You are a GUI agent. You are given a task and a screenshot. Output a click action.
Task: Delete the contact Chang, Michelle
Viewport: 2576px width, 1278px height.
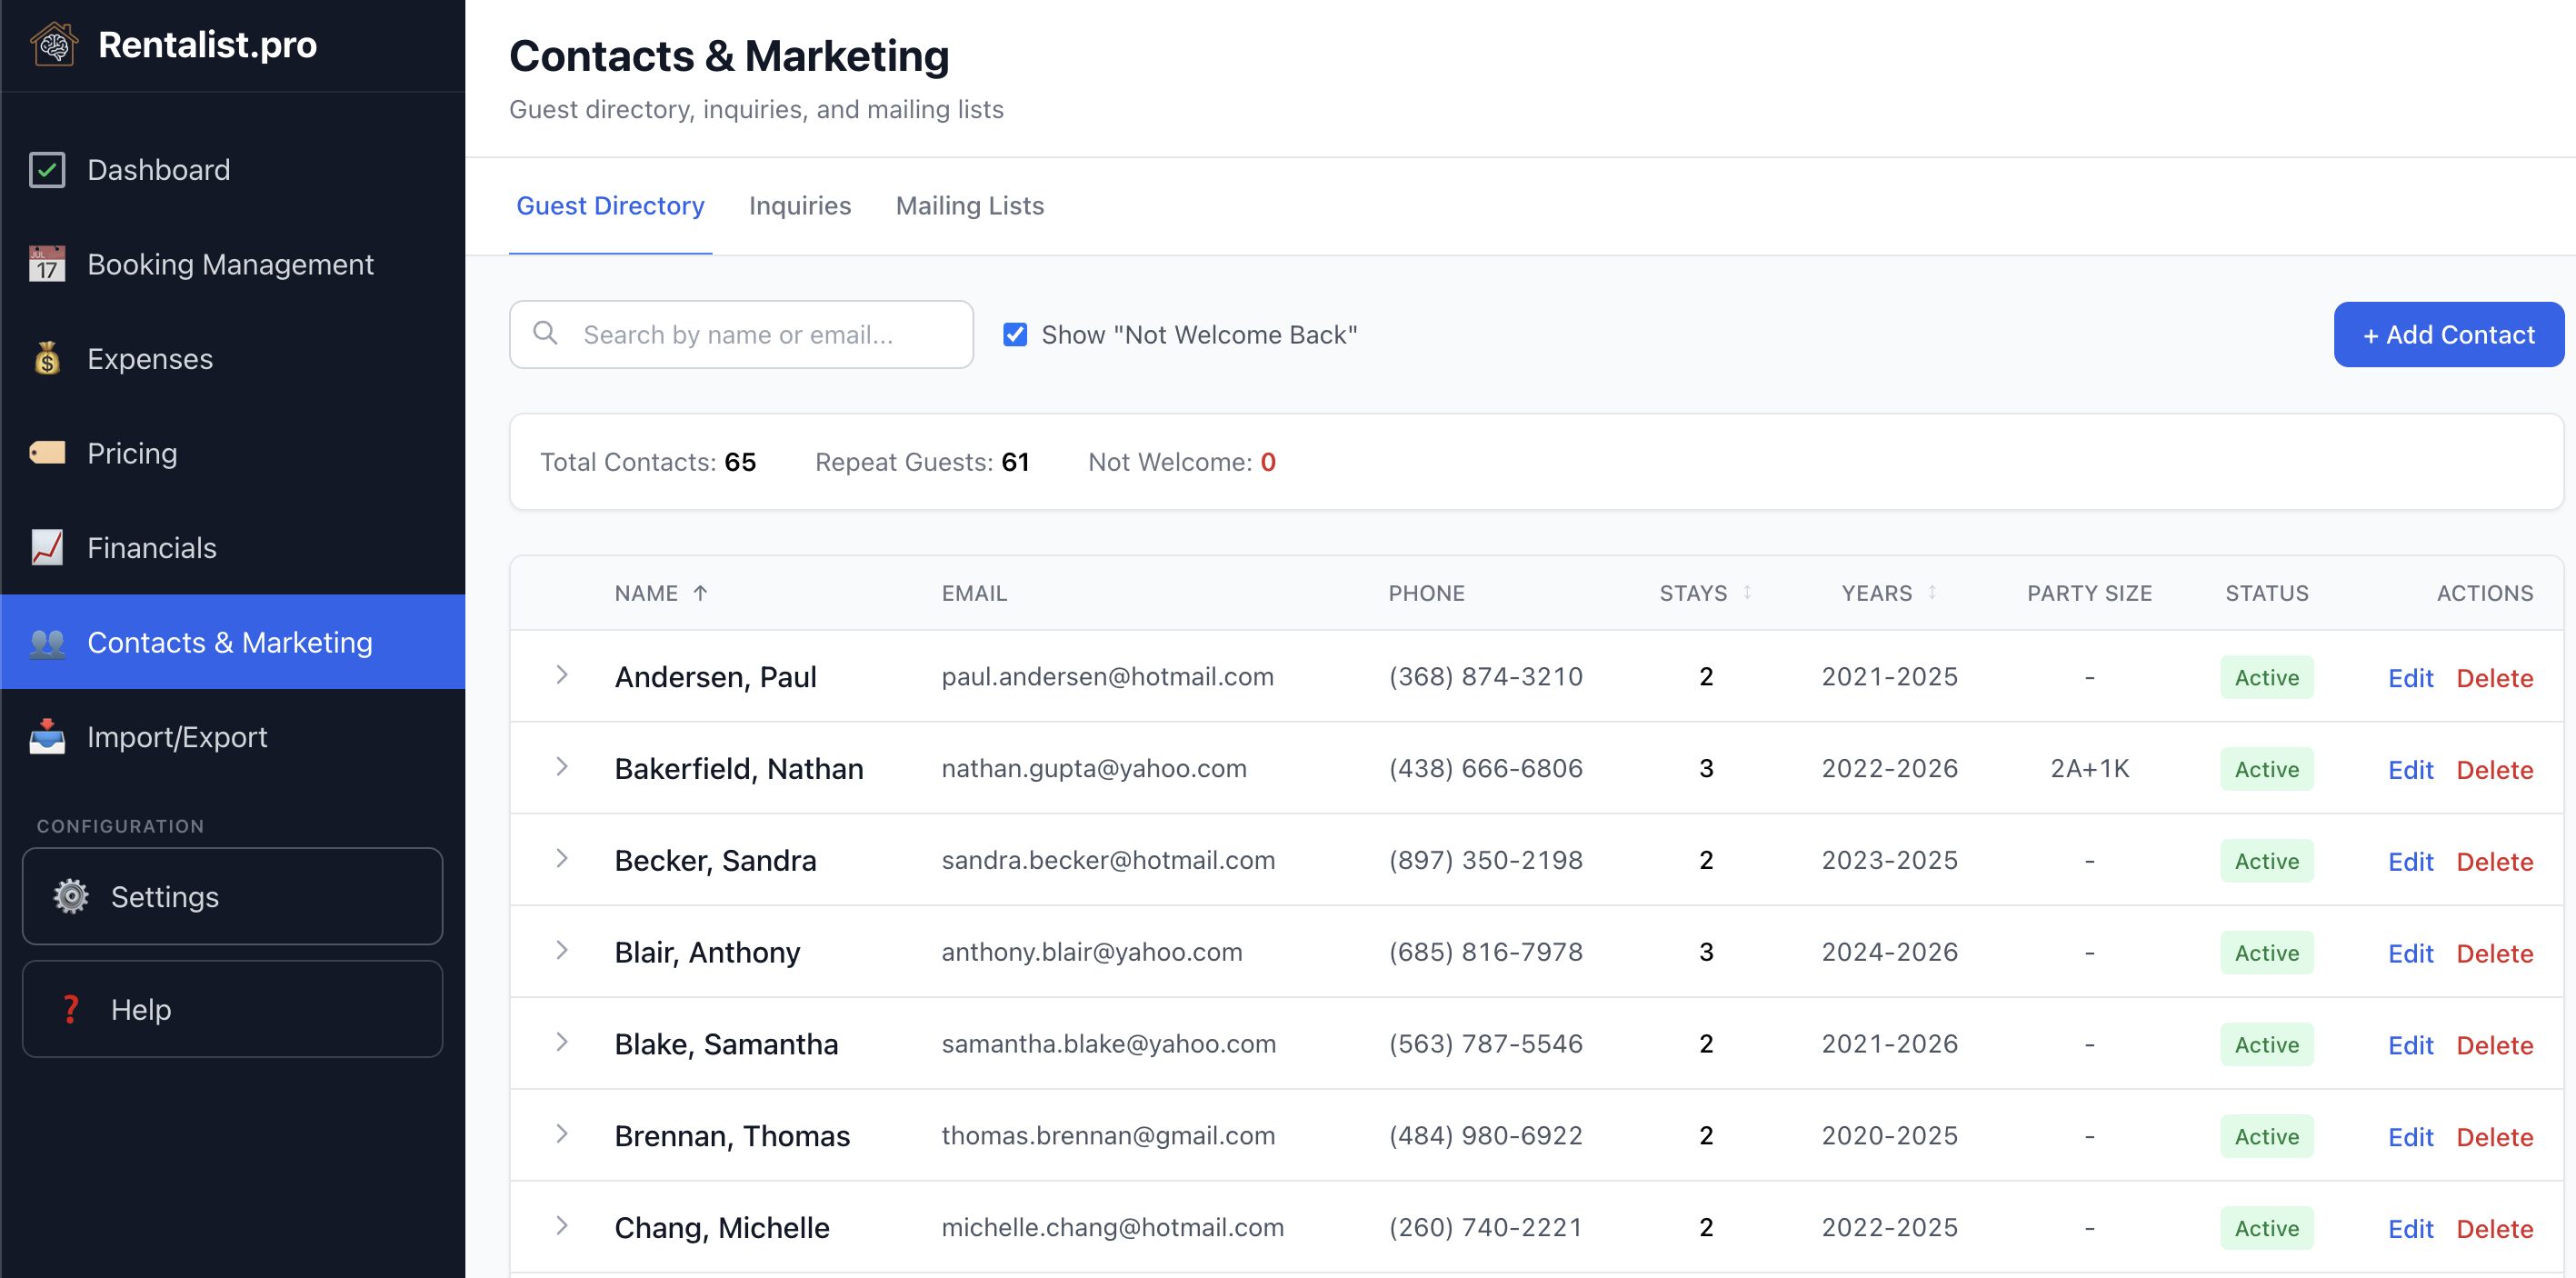coord(2494,1227)
